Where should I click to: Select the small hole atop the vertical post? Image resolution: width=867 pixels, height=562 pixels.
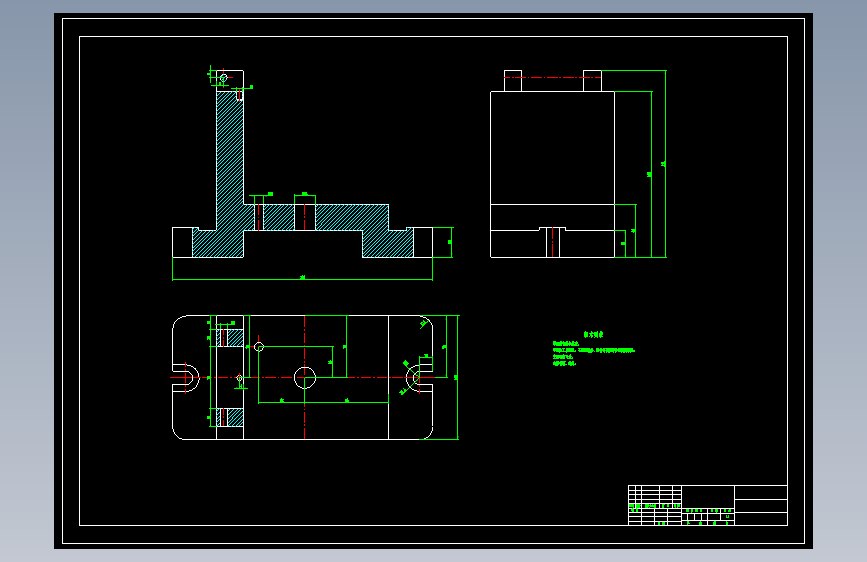223,78
